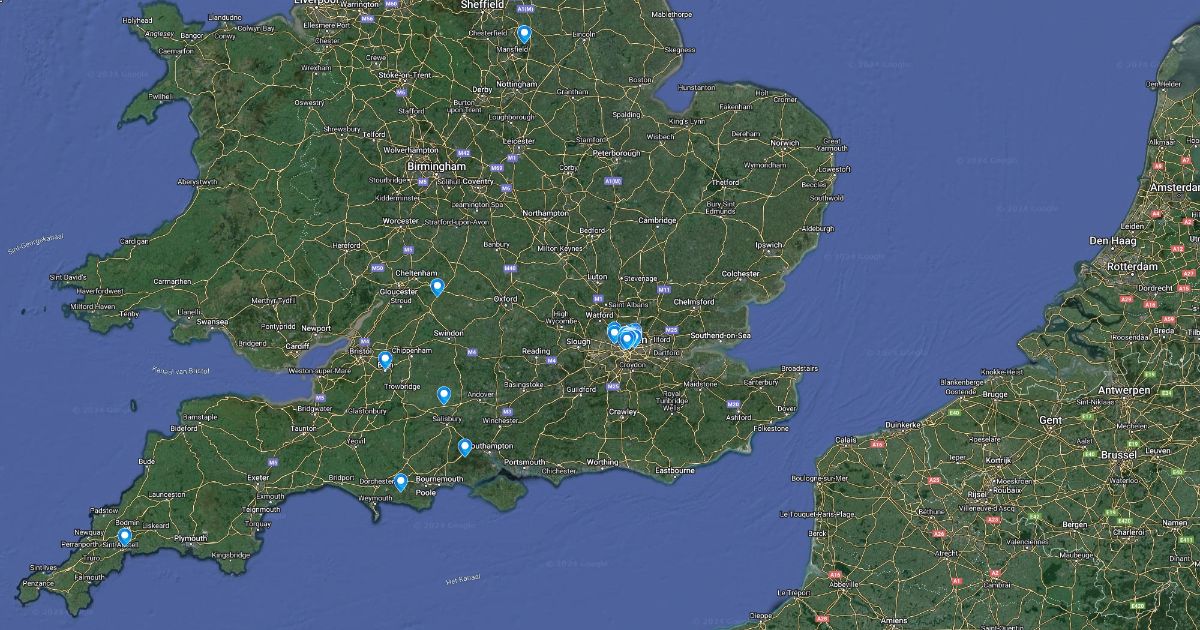Click the Norwich label in East Anglia

coord(784,142)
